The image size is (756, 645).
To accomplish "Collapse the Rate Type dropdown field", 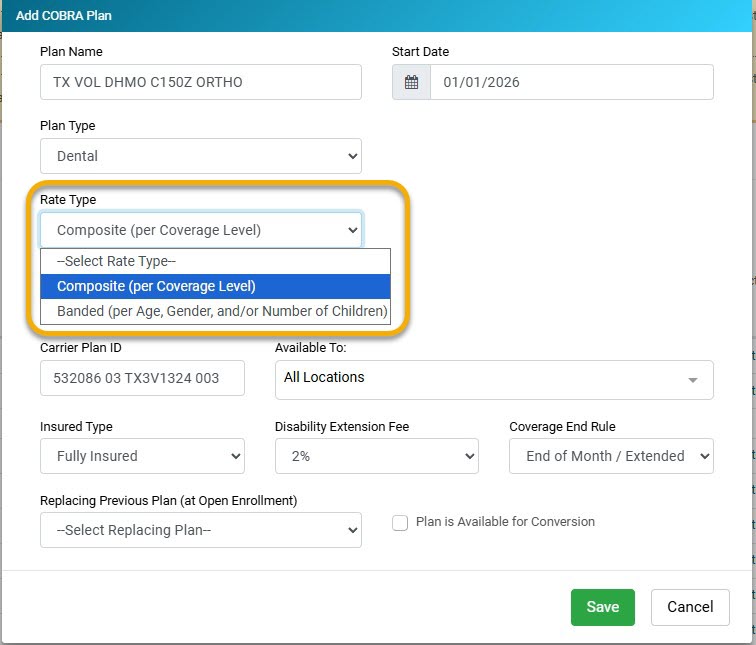I will click(200, 230).
